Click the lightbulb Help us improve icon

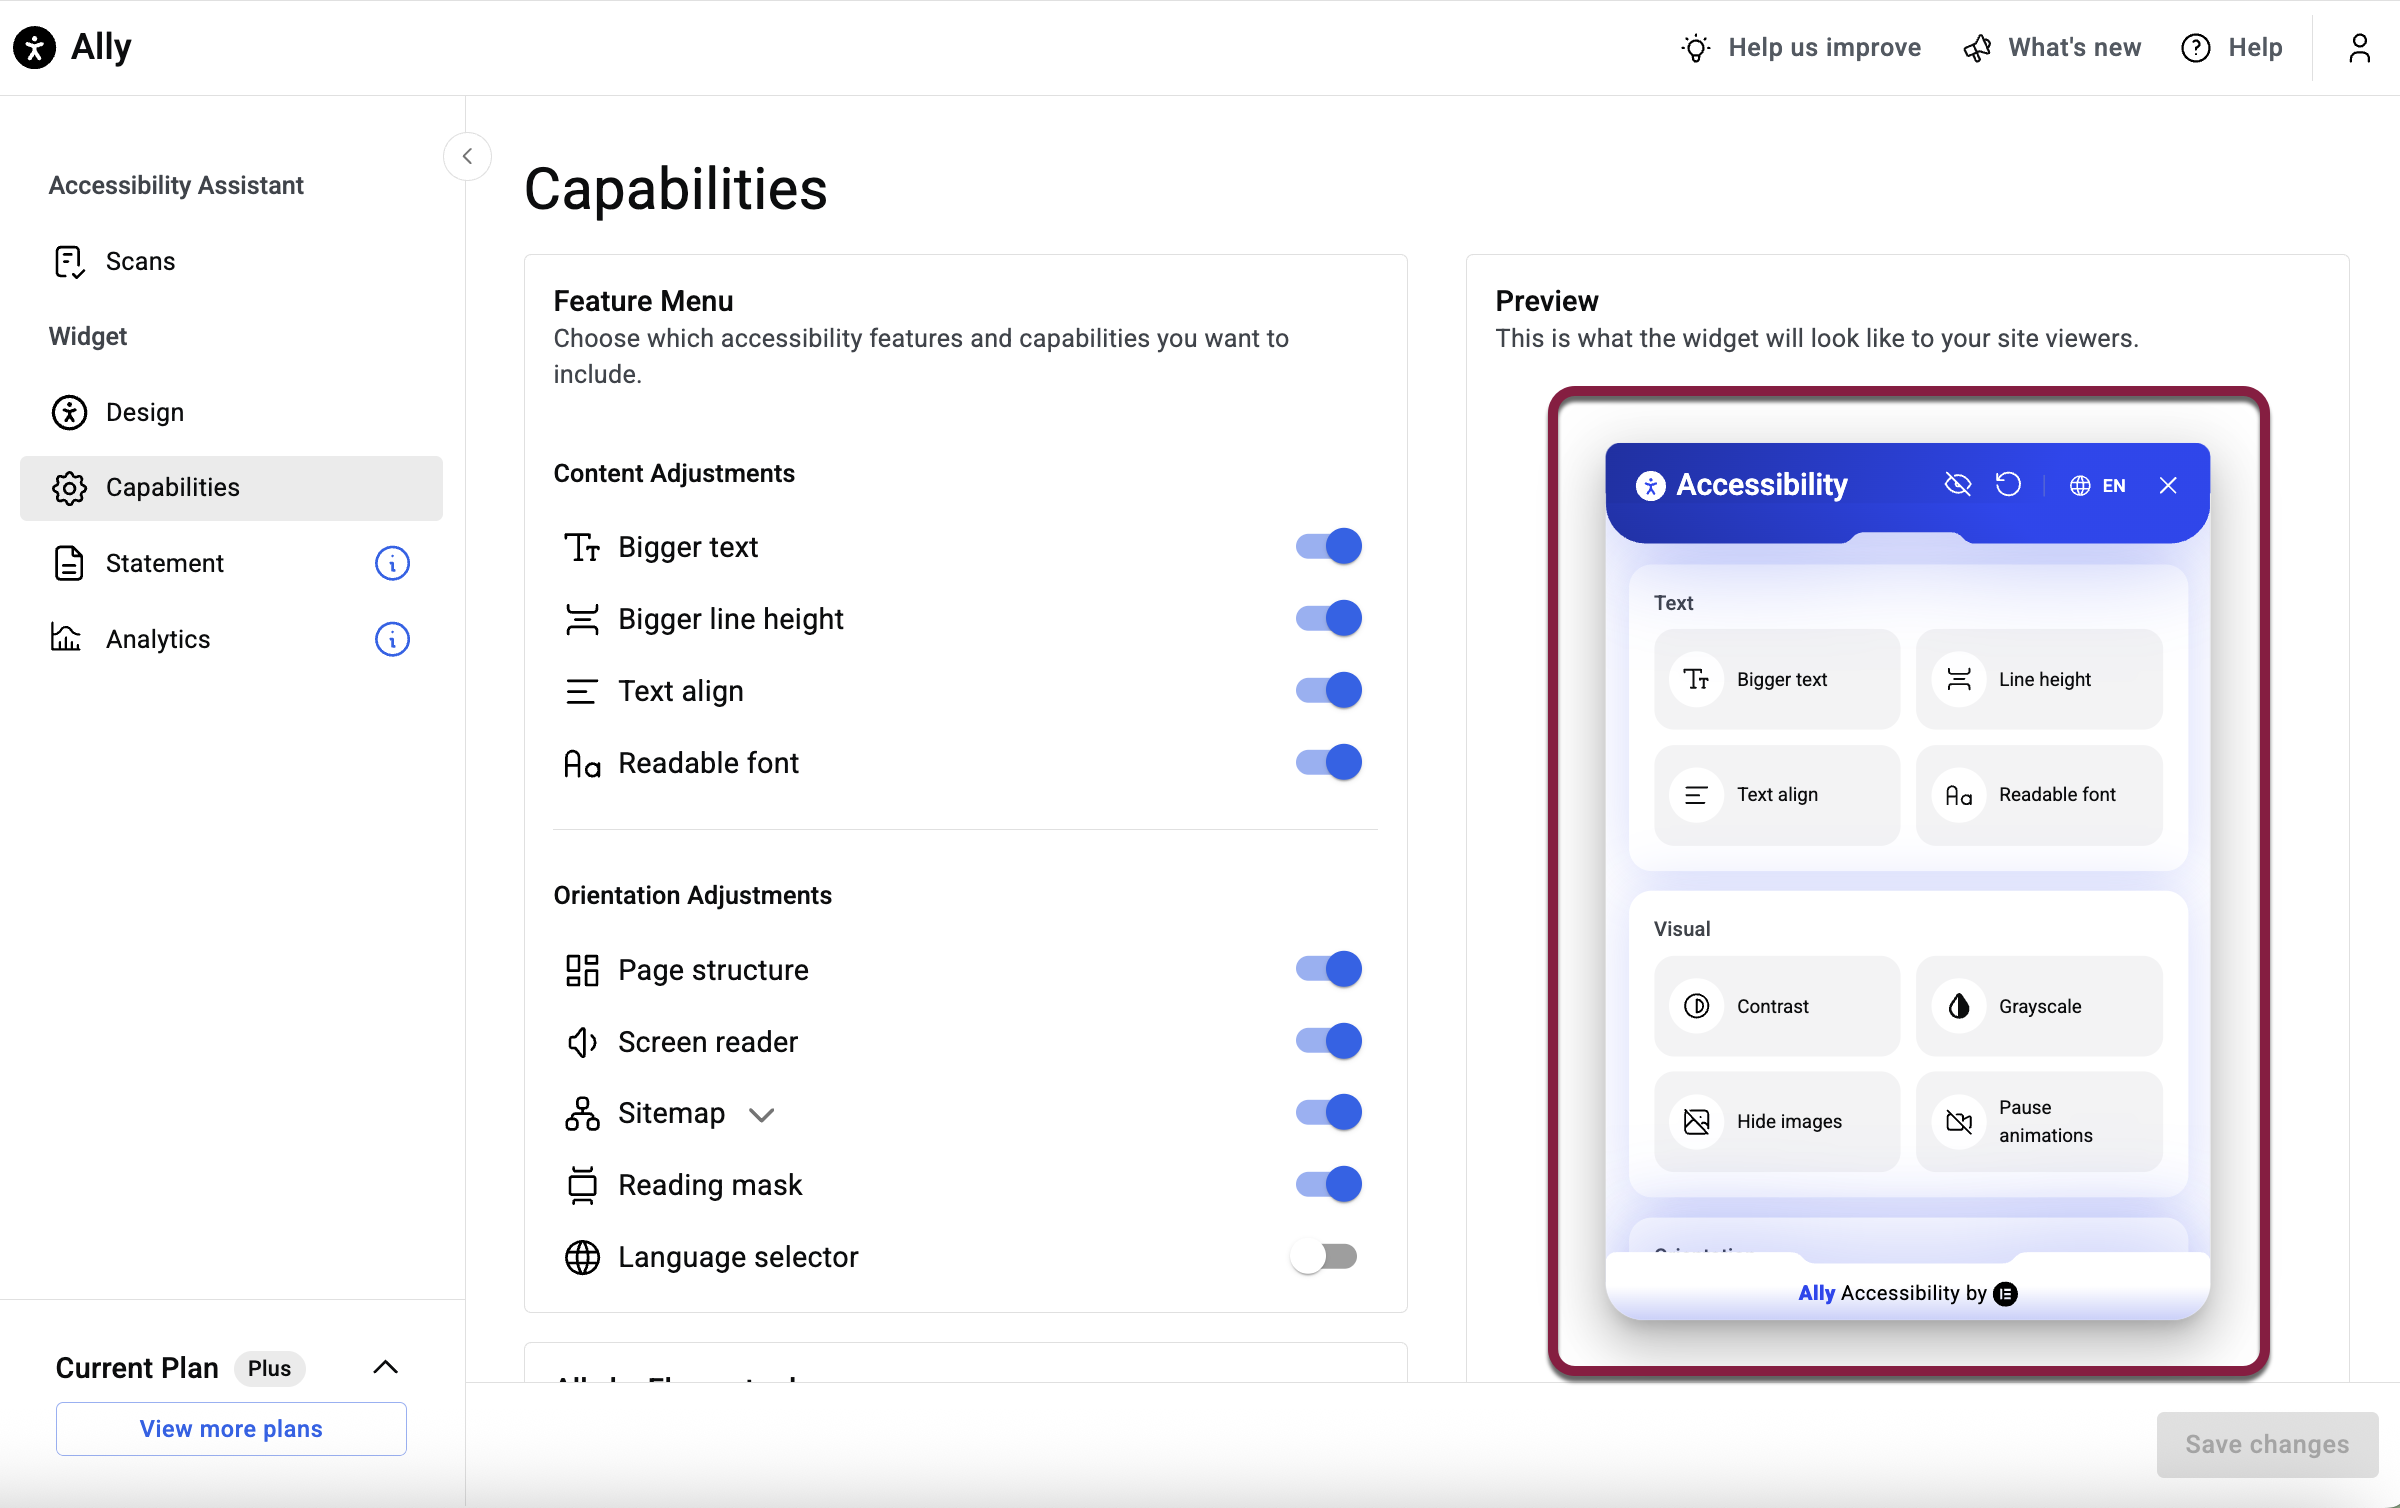1696,48
